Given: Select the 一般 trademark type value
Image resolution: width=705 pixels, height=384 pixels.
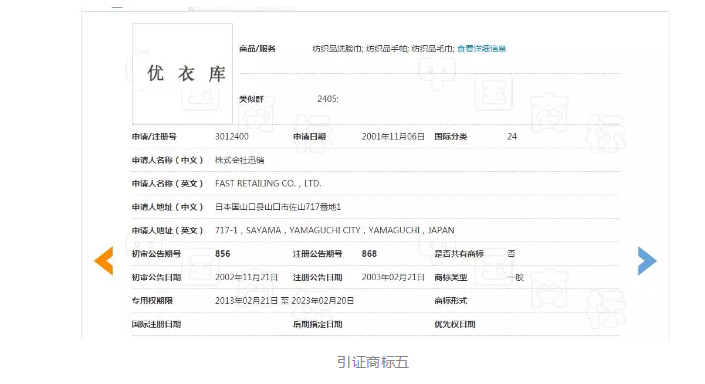Looking at the screenshot, I should 516,277.
